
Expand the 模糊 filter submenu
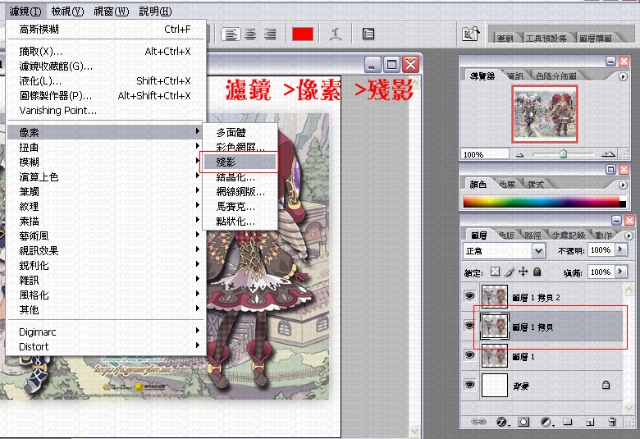coord(106,162)
